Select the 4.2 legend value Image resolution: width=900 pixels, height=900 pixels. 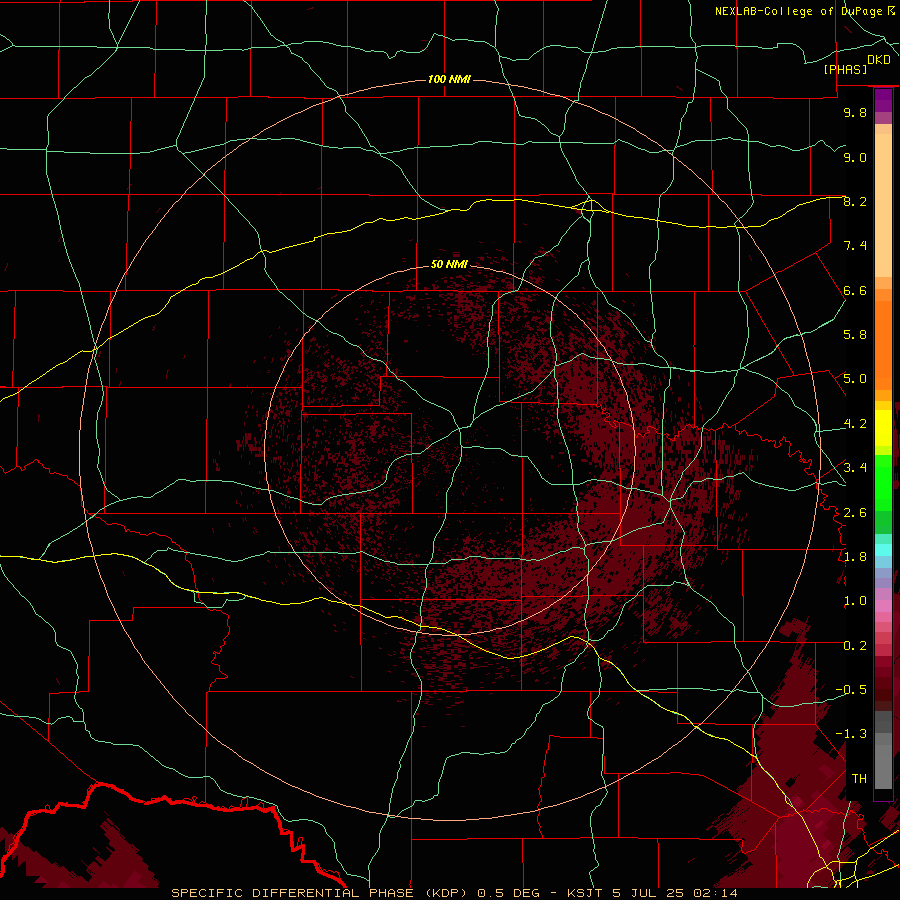855,424
